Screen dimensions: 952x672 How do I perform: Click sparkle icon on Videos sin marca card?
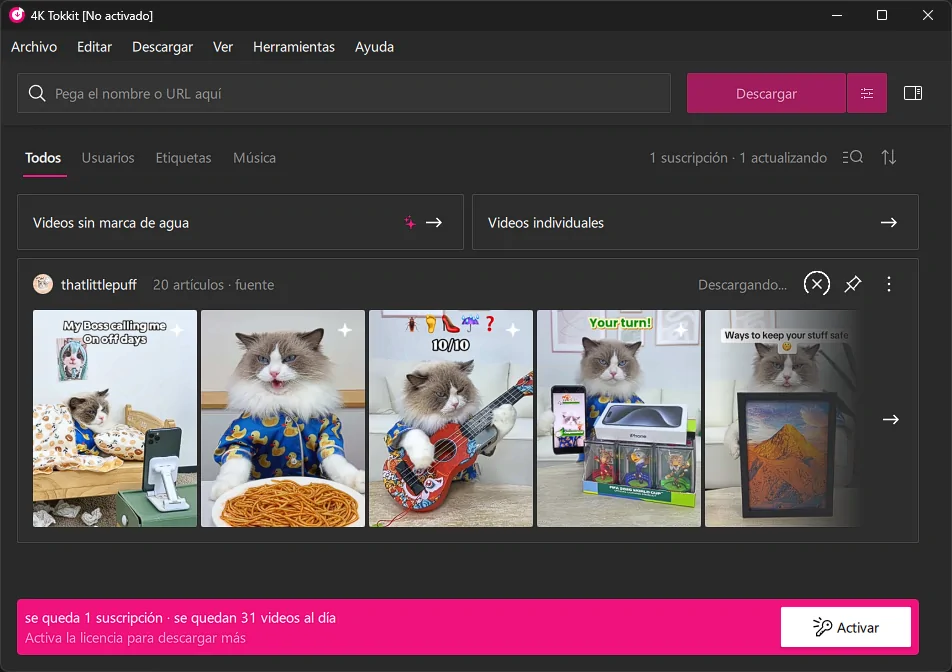point(410,222)
